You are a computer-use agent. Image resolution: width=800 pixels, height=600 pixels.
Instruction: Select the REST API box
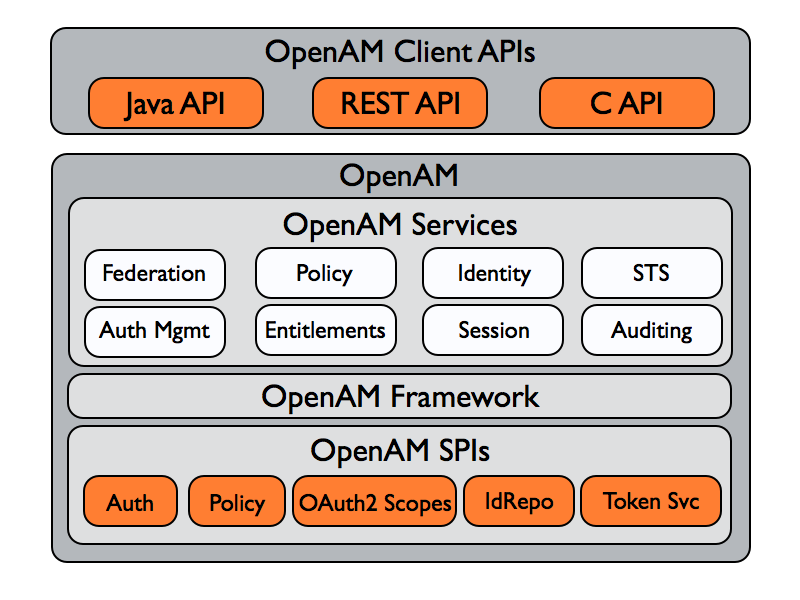[399, 103]
